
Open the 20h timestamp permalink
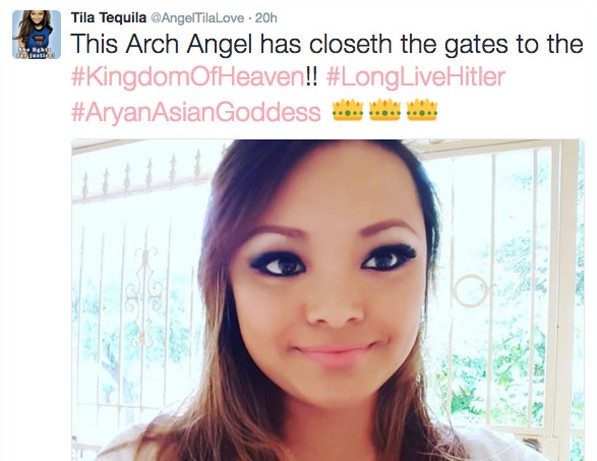tap(266, 18)
